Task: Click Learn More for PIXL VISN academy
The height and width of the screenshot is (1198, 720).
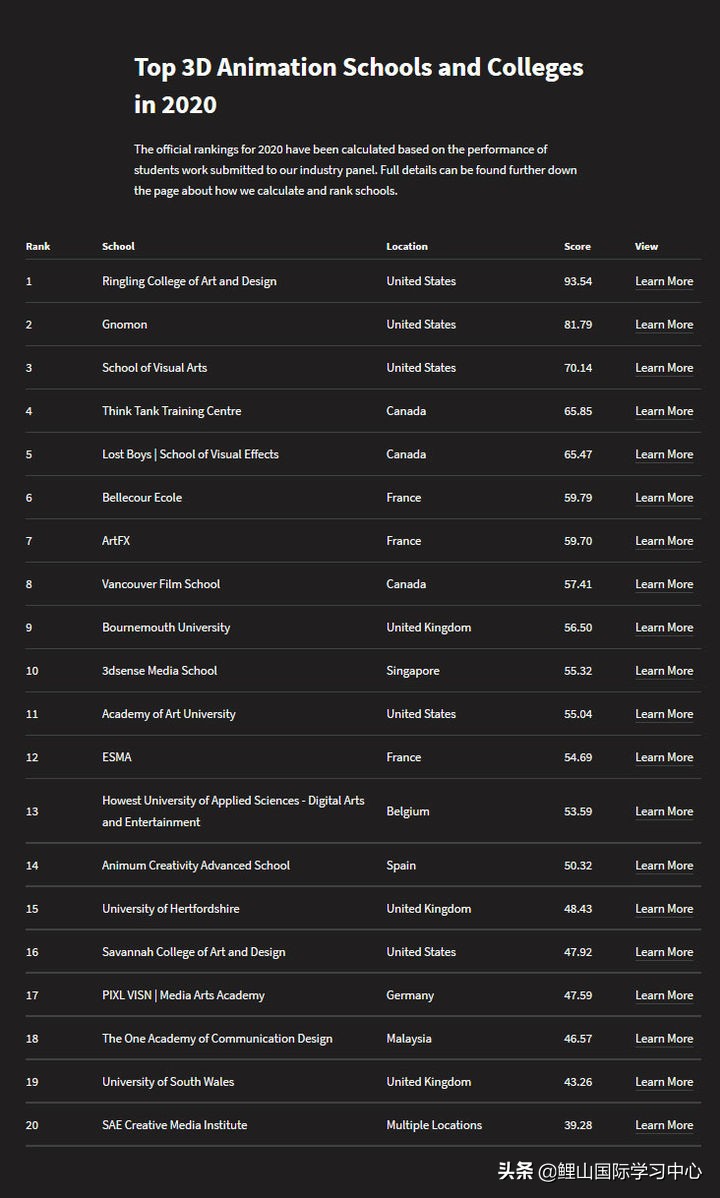Action: 664,996
